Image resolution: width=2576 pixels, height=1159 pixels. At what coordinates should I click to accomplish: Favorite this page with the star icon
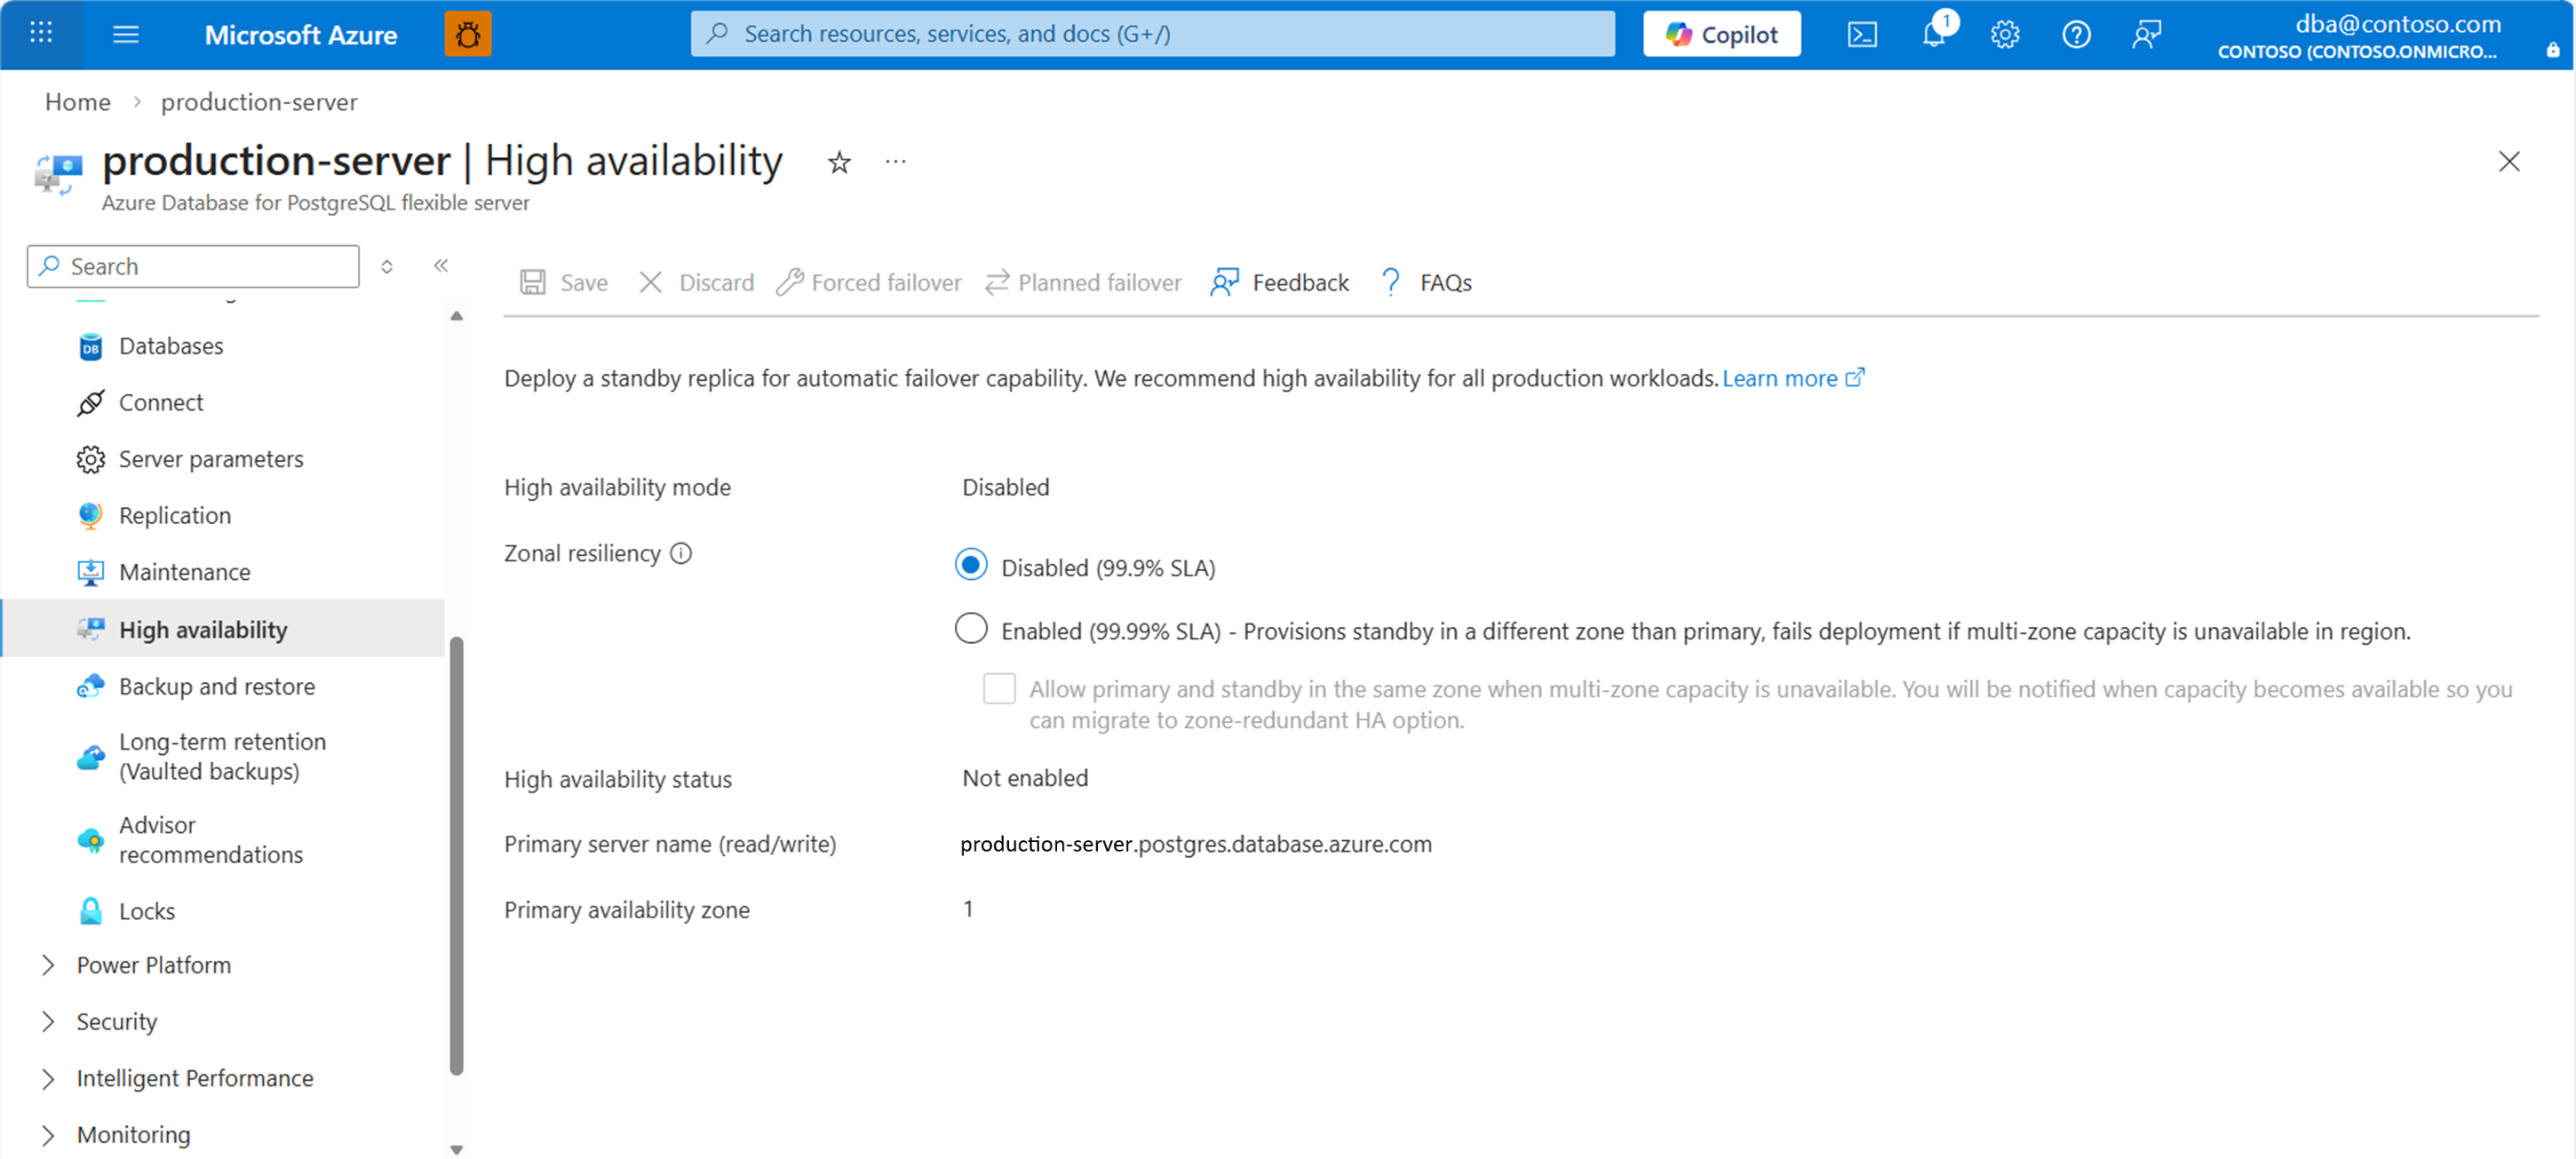(x=839, y=162)
